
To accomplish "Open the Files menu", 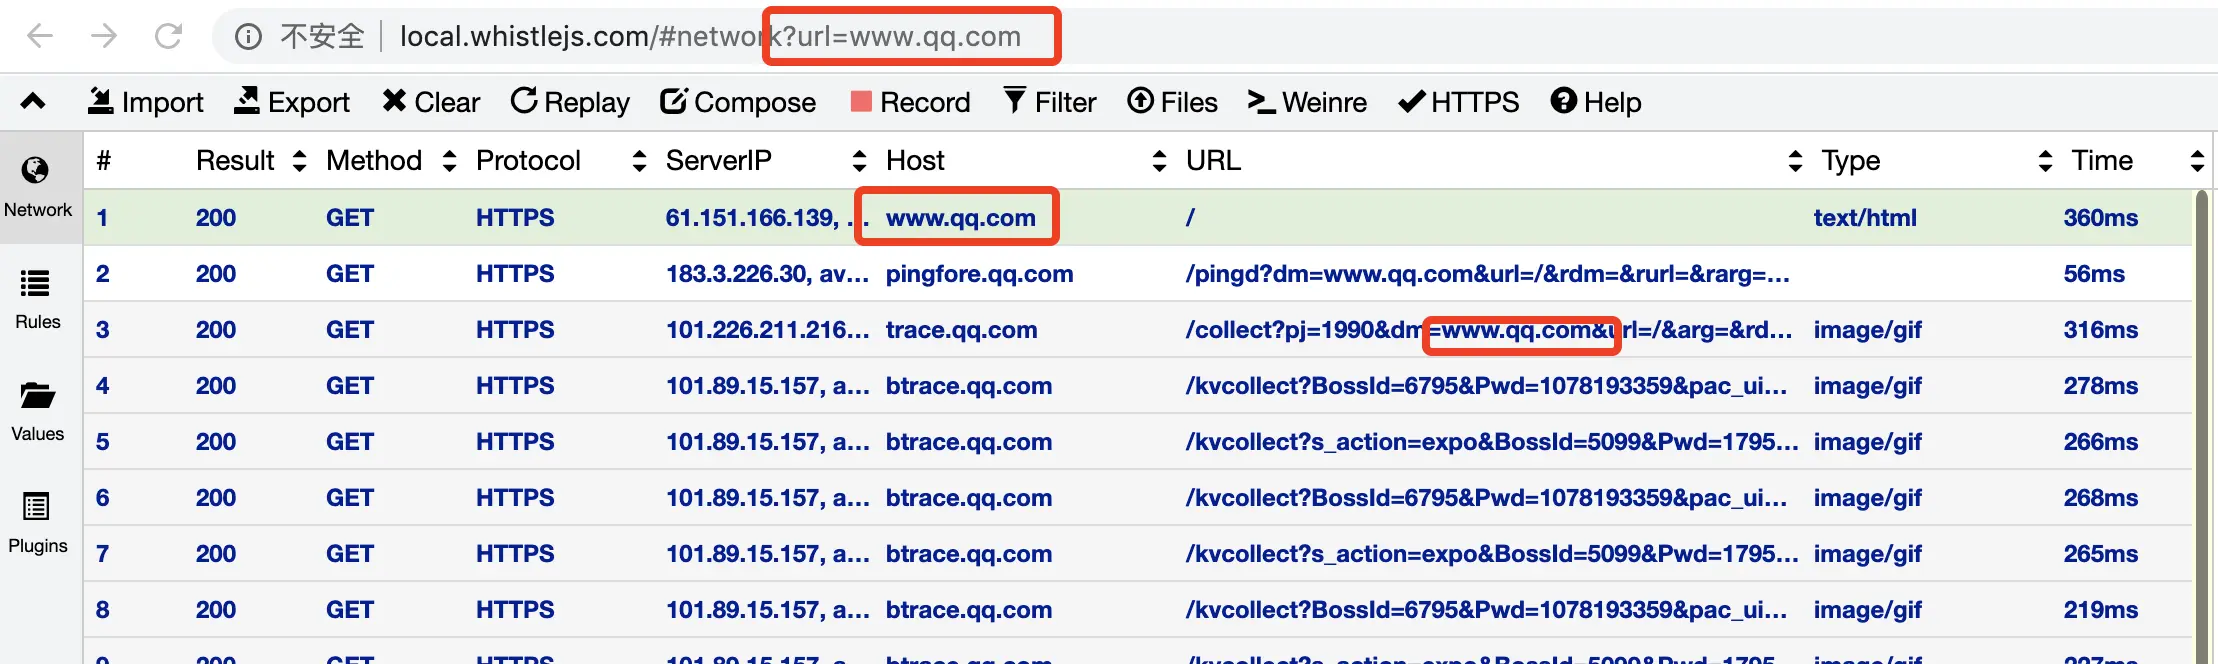I will click(1172, 102).
